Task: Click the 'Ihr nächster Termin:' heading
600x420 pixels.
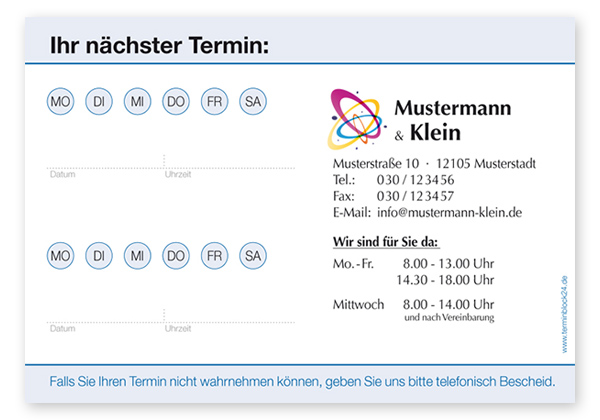Action: 159,47
